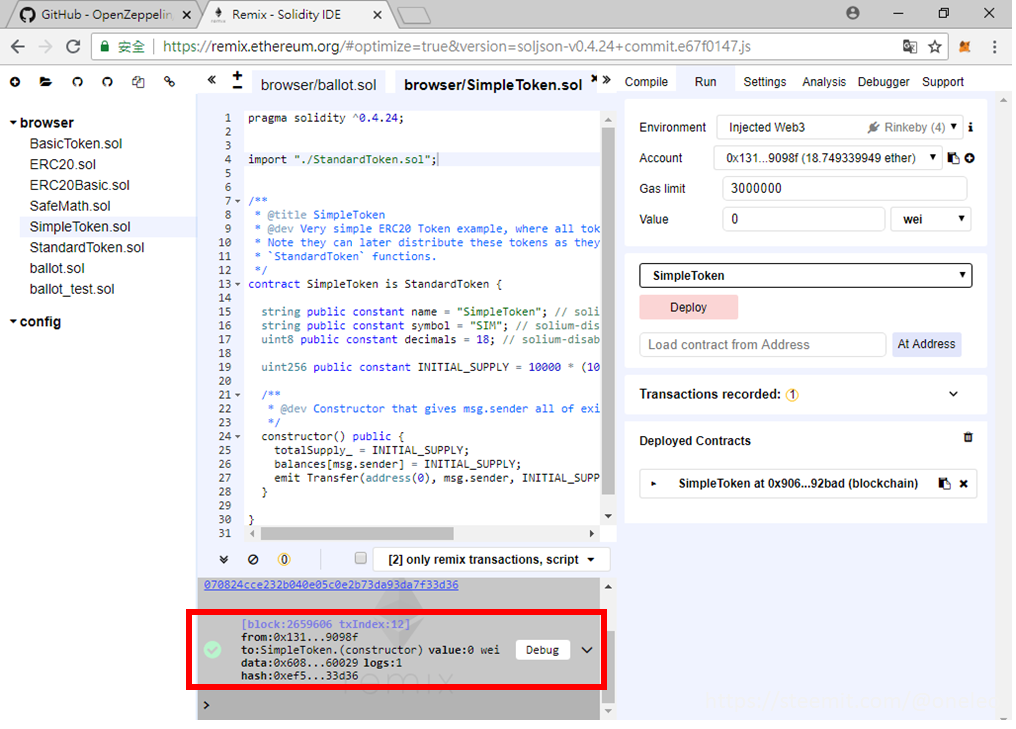Switch to the browser/ballot.sol editor tab

318,85
